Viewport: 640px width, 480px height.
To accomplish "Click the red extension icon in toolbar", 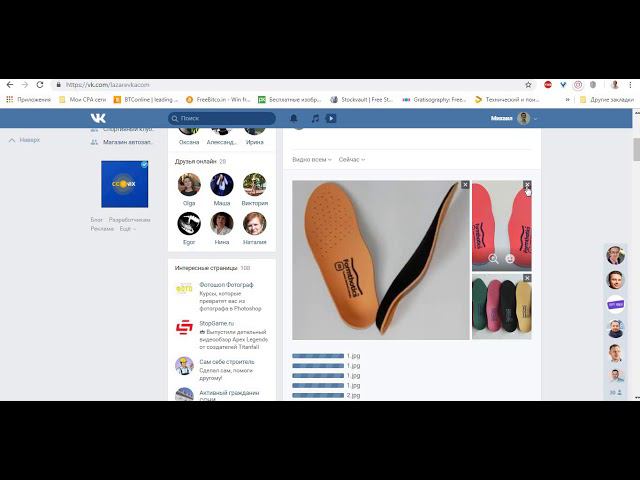I will (548, 85).
